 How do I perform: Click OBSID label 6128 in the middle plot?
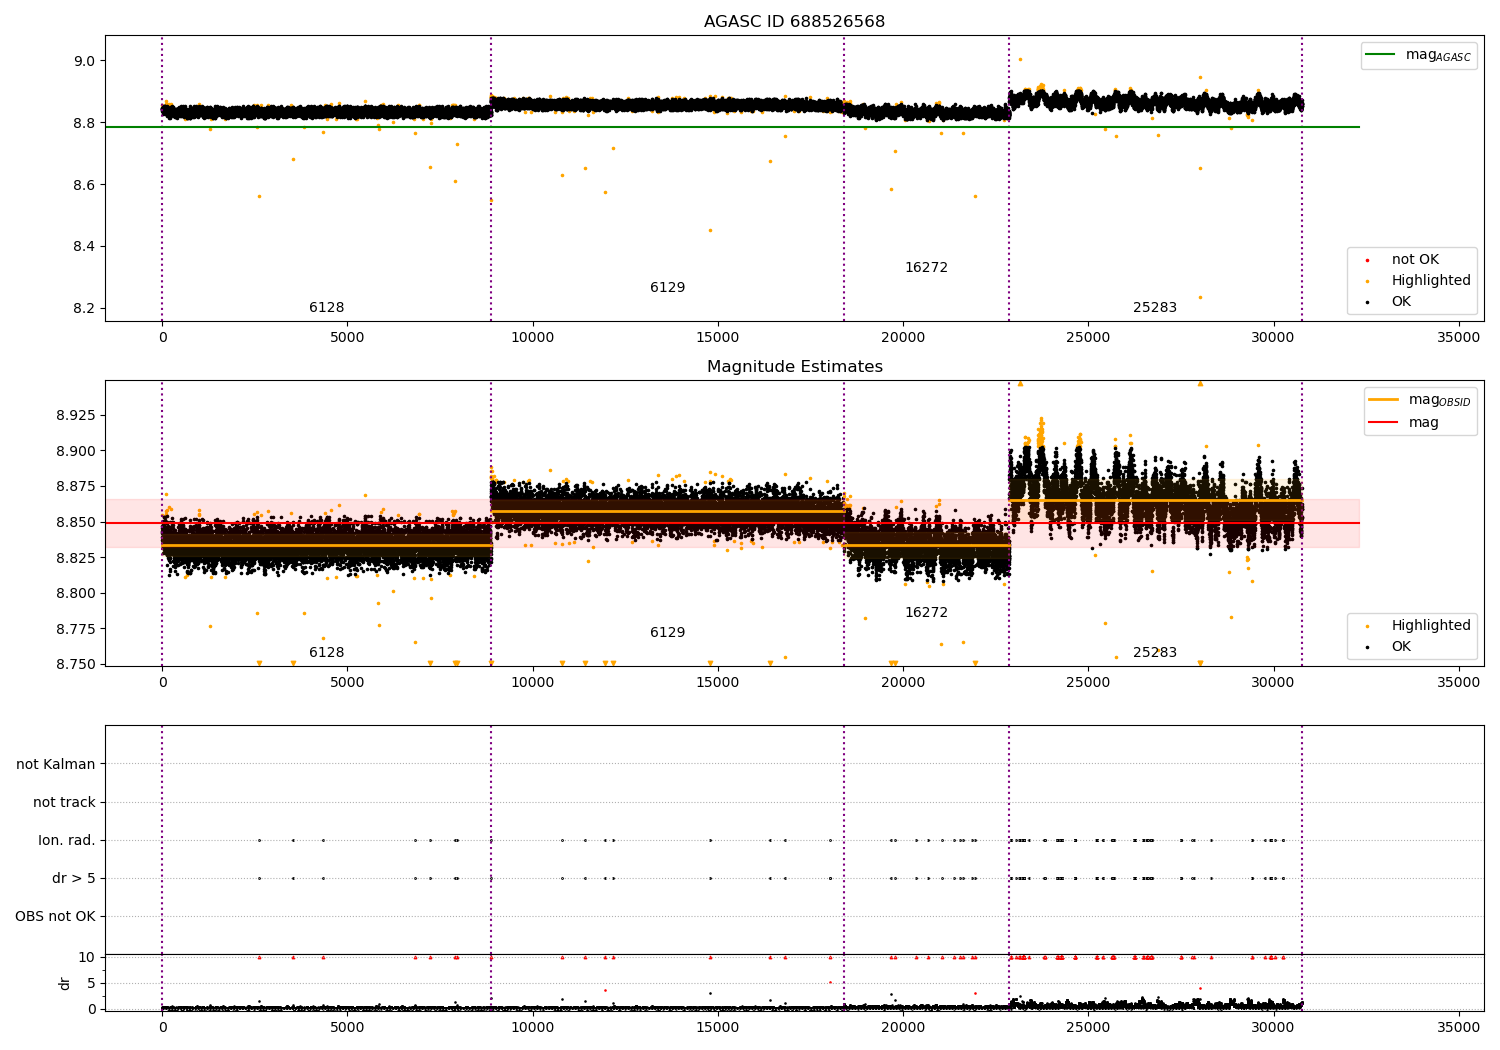[x=326, y=652]
